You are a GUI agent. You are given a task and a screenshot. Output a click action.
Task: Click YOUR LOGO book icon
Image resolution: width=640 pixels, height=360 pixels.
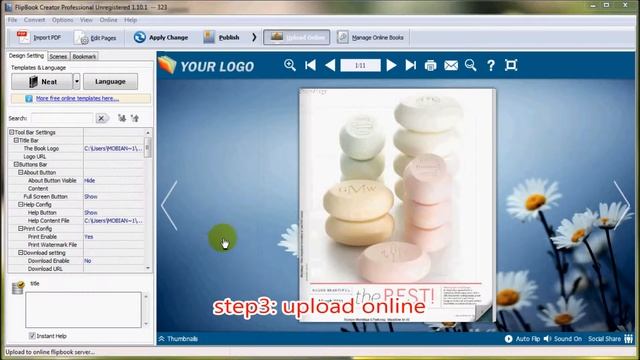(167, 65)
